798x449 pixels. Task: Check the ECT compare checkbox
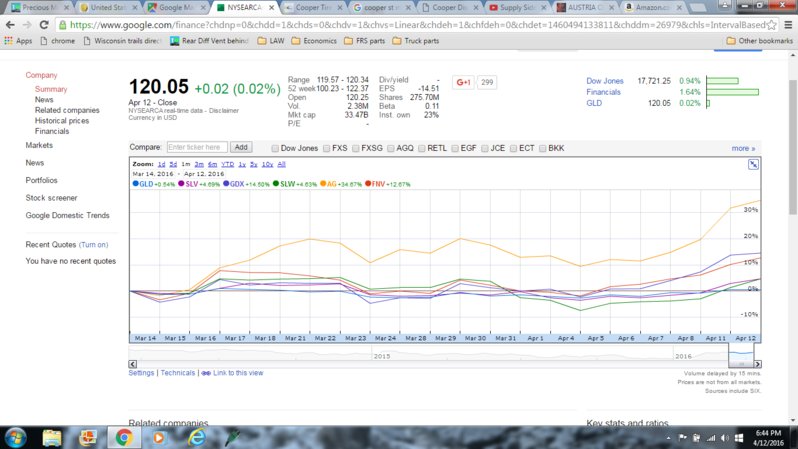(x=513, y=149)
